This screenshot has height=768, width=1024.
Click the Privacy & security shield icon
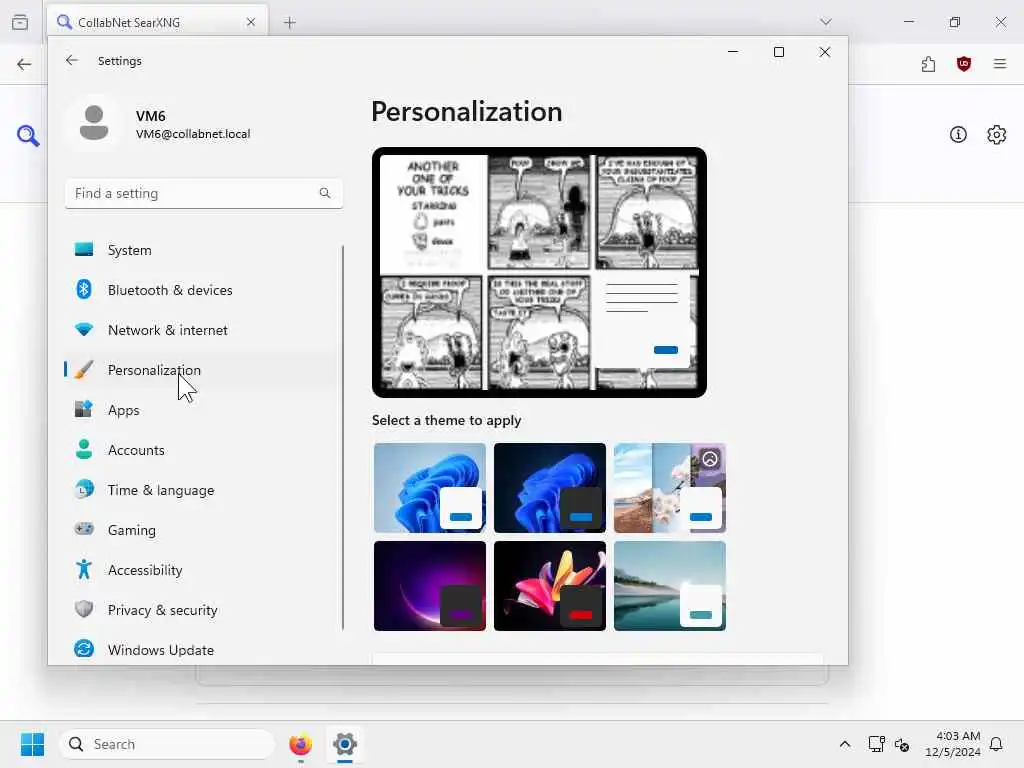coord(84,609)
